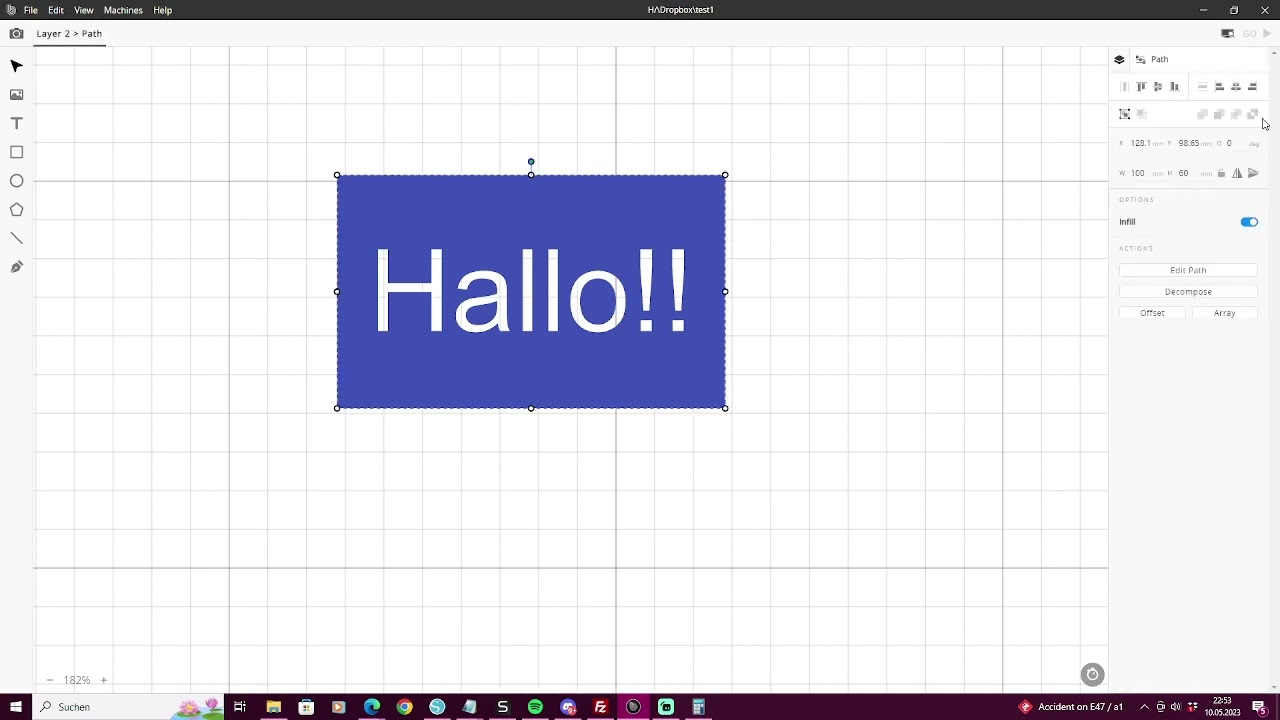Viewport: 1280px width, 720px height.
Task: Open Google Chrome from the taskbar
Action: [x=404, y=707]
